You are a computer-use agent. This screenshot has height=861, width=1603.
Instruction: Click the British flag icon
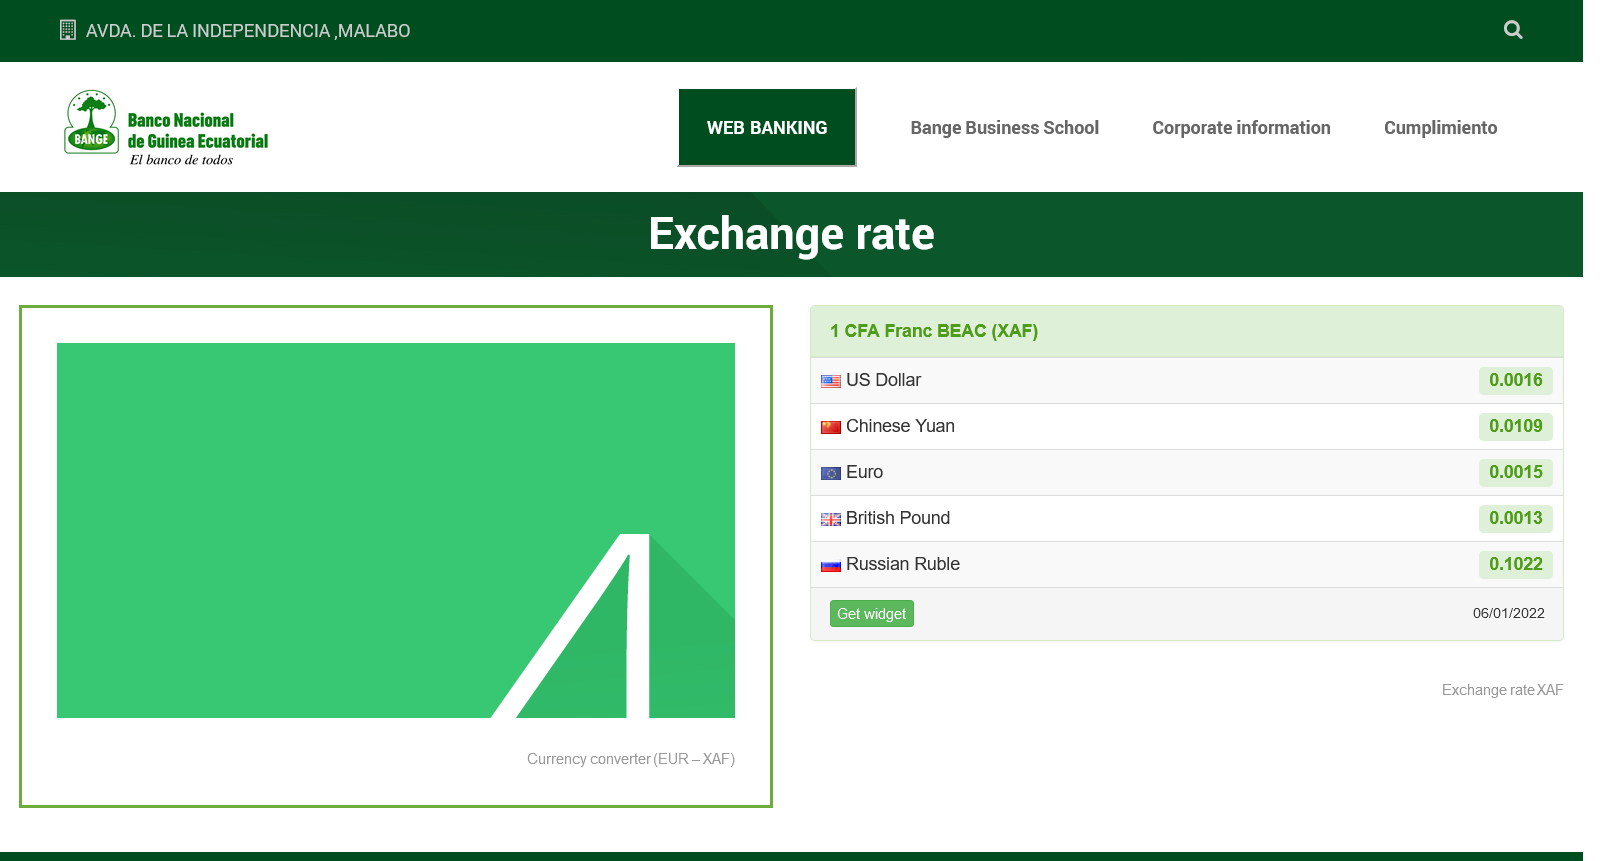pos(830,519)
